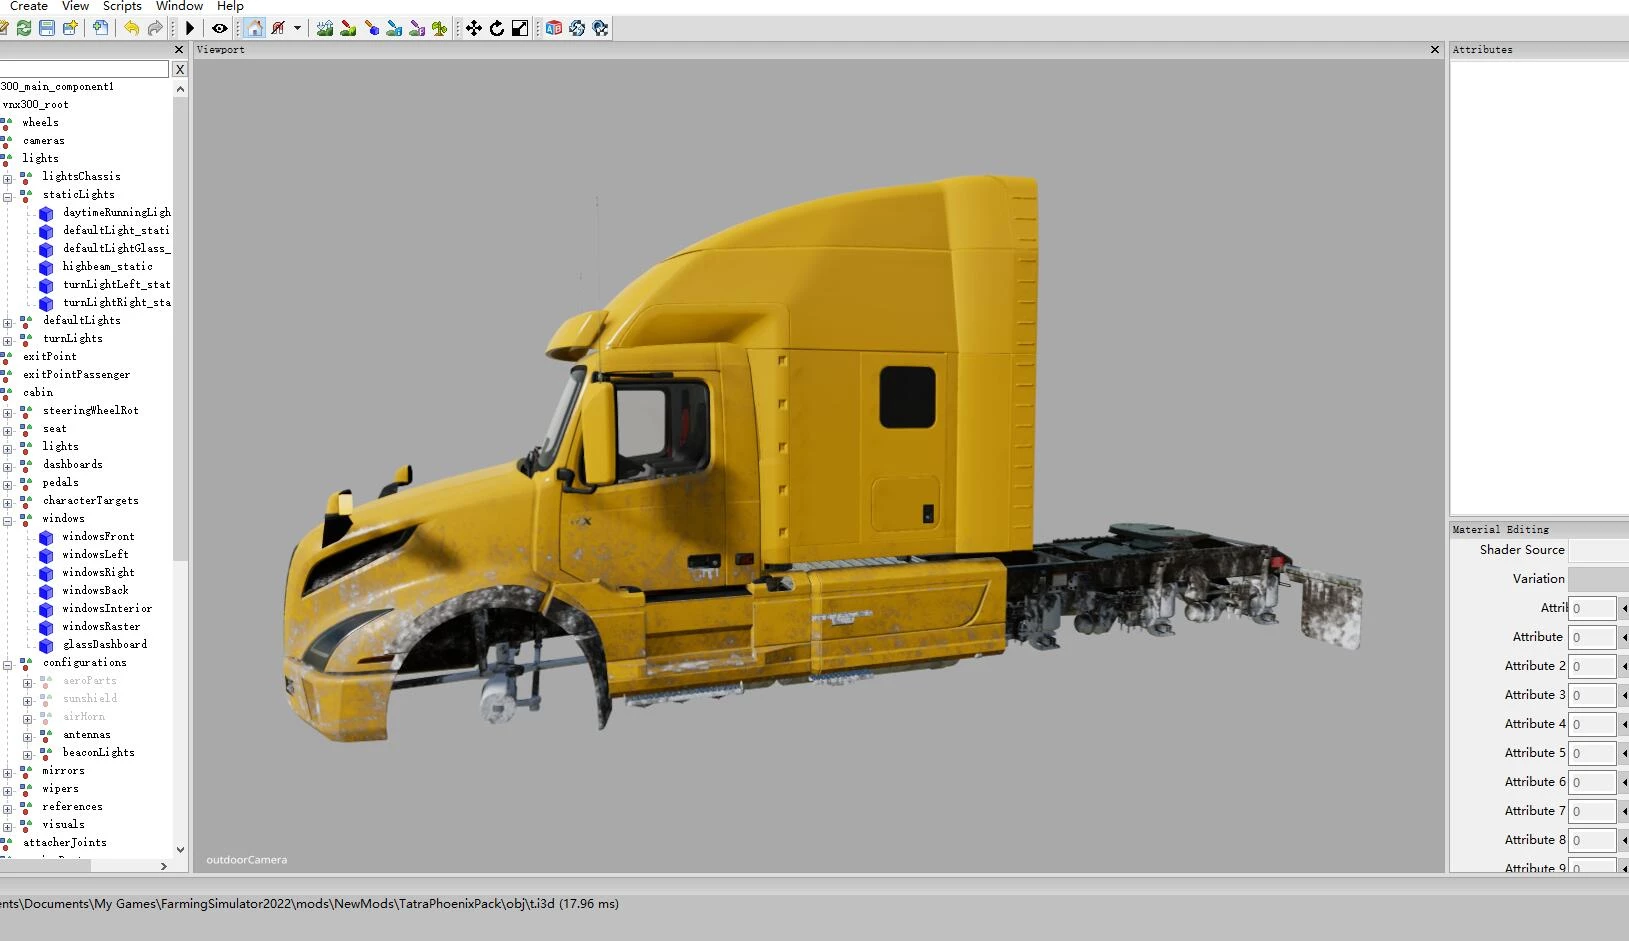Click the Attribute 3 value field
This screenshot has height=941, width=1629.
(1591, 695)
